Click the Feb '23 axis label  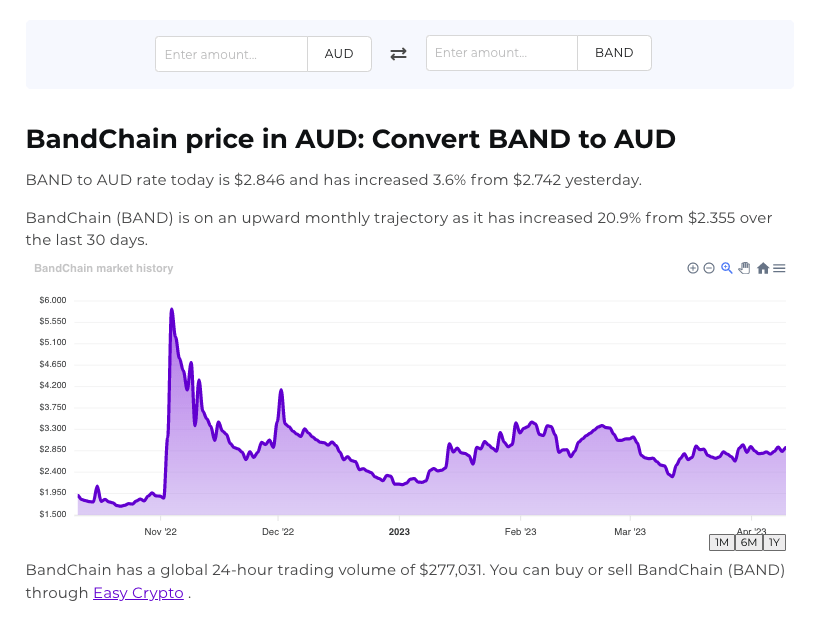point(520,532)
